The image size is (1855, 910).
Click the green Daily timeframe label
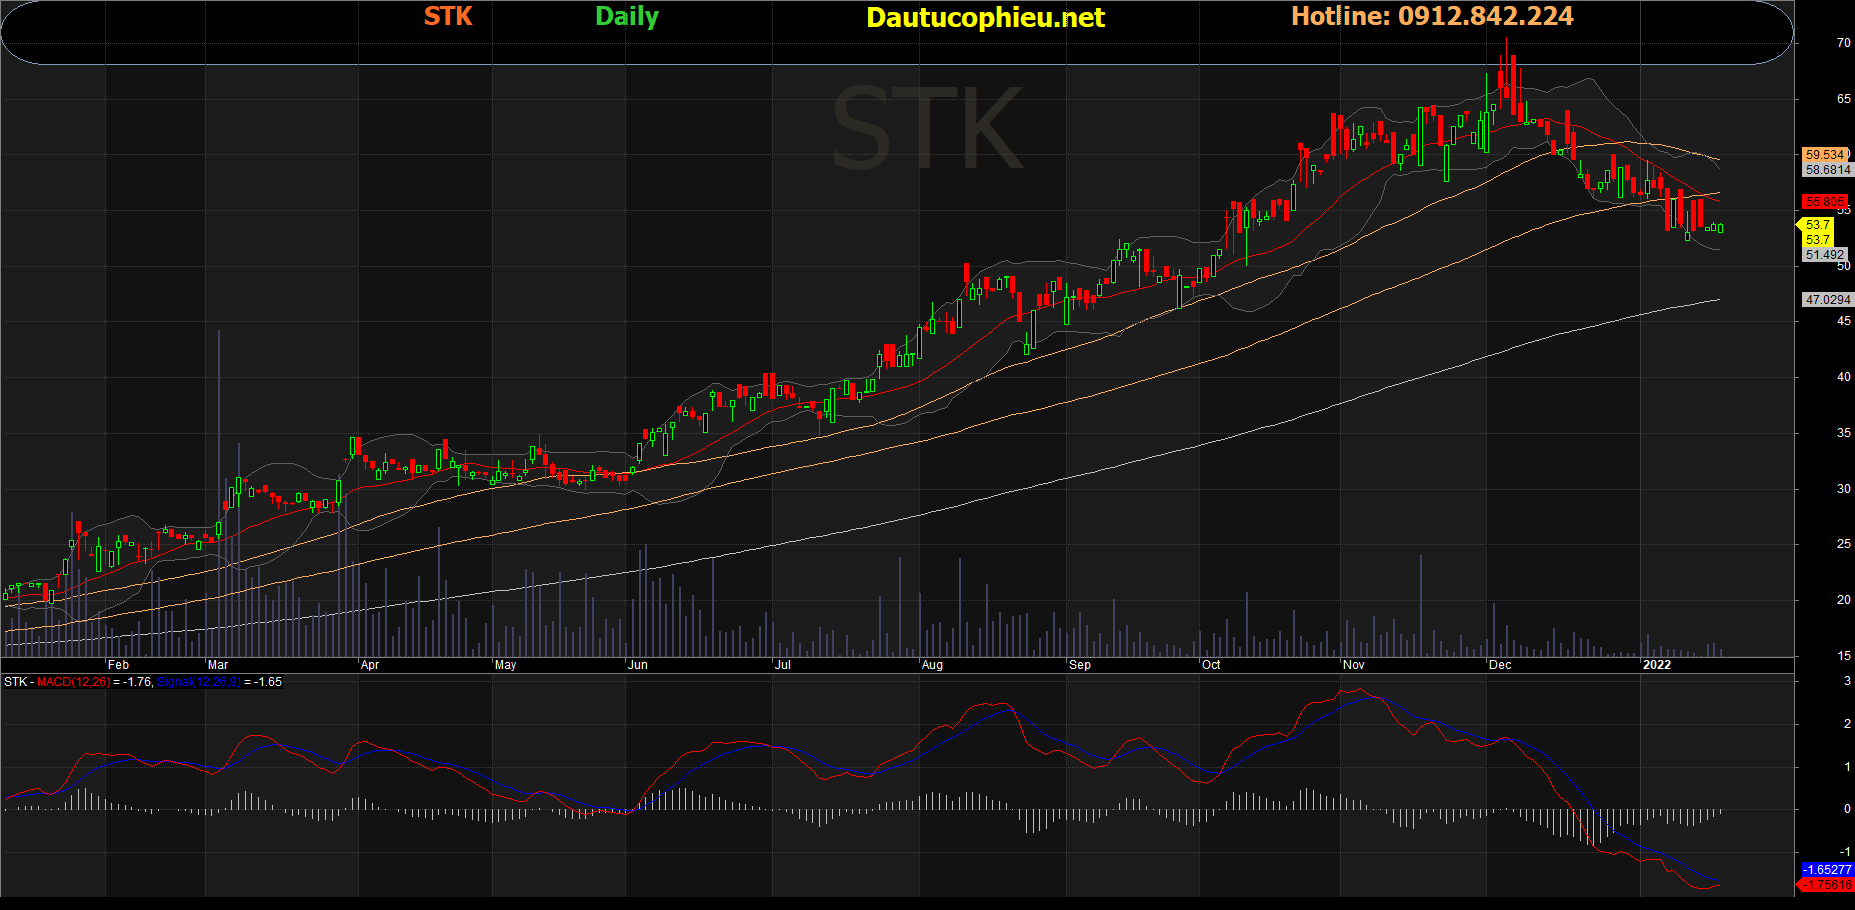[627, 16]
